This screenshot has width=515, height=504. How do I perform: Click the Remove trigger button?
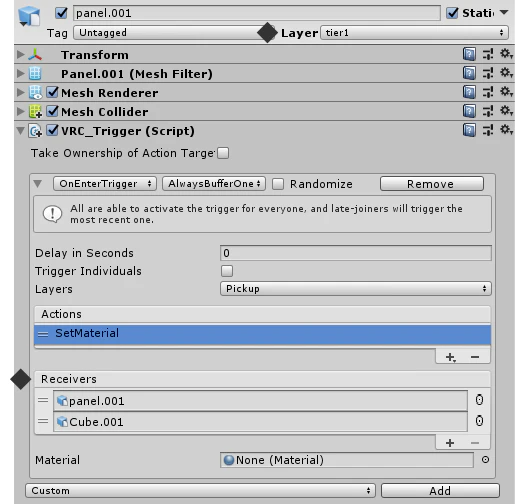(432, 184)
